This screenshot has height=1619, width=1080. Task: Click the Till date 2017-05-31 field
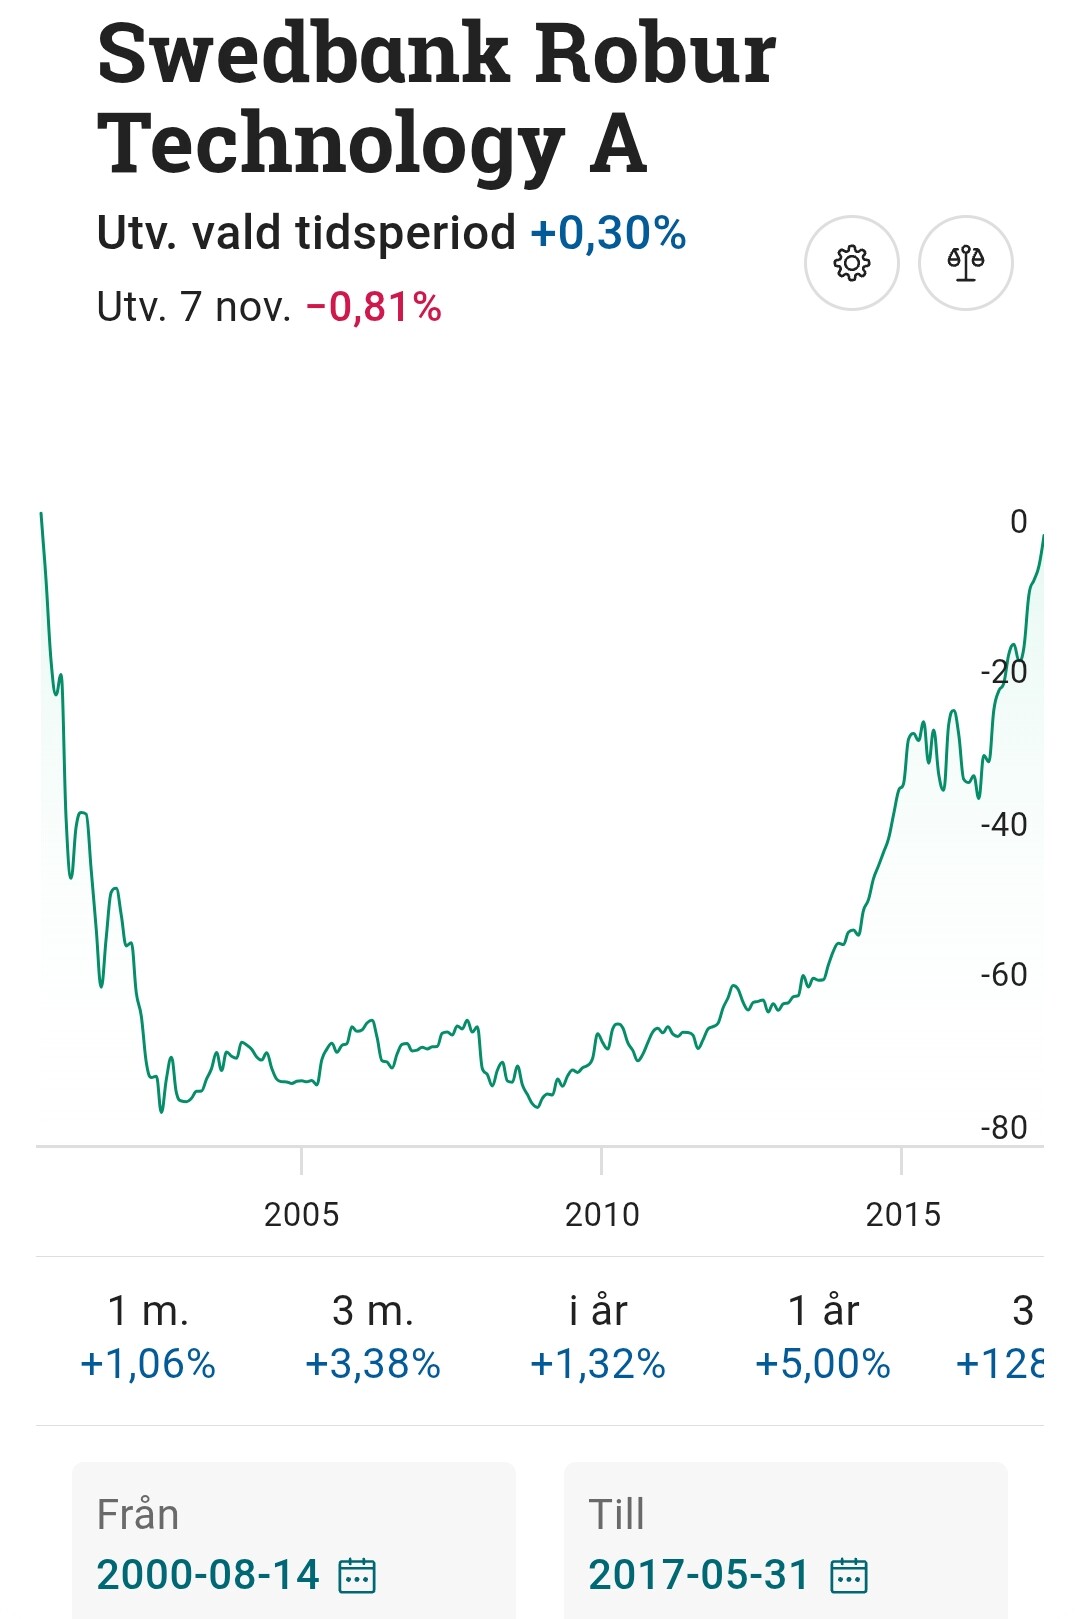coord(698,1574)
